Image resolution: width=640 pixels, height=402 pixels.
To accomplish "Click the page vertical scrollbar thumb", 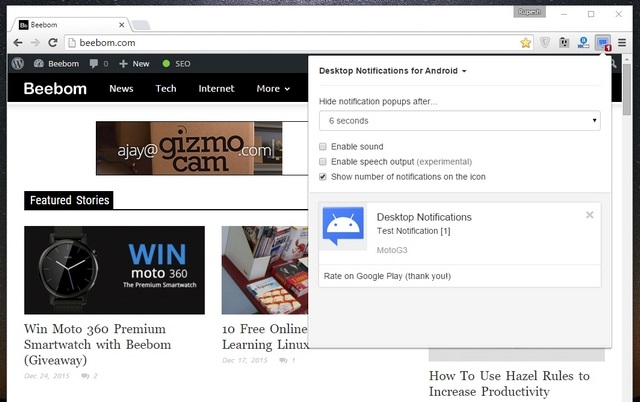I will point(627,89).
